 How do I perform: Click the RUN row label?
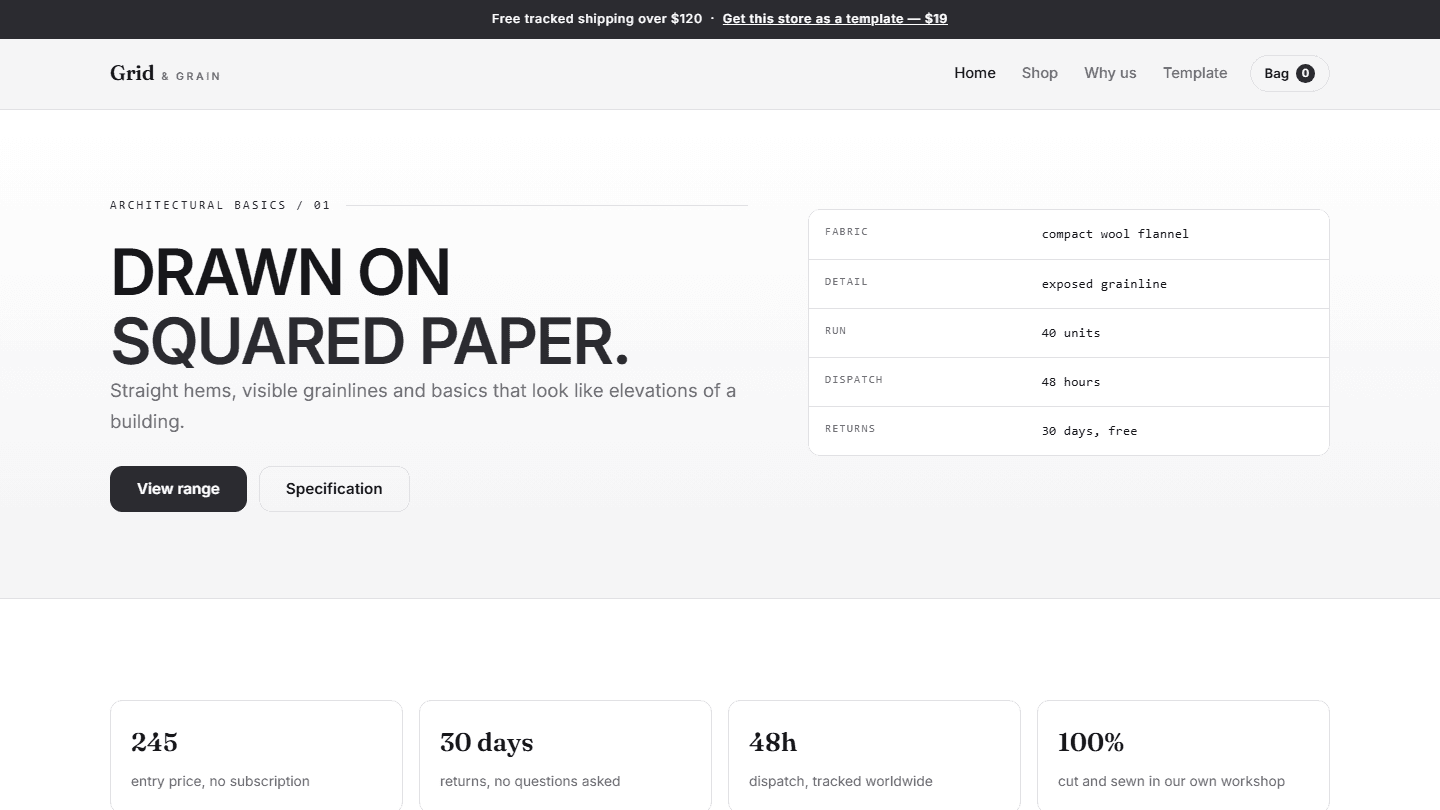tap(835, 331)
